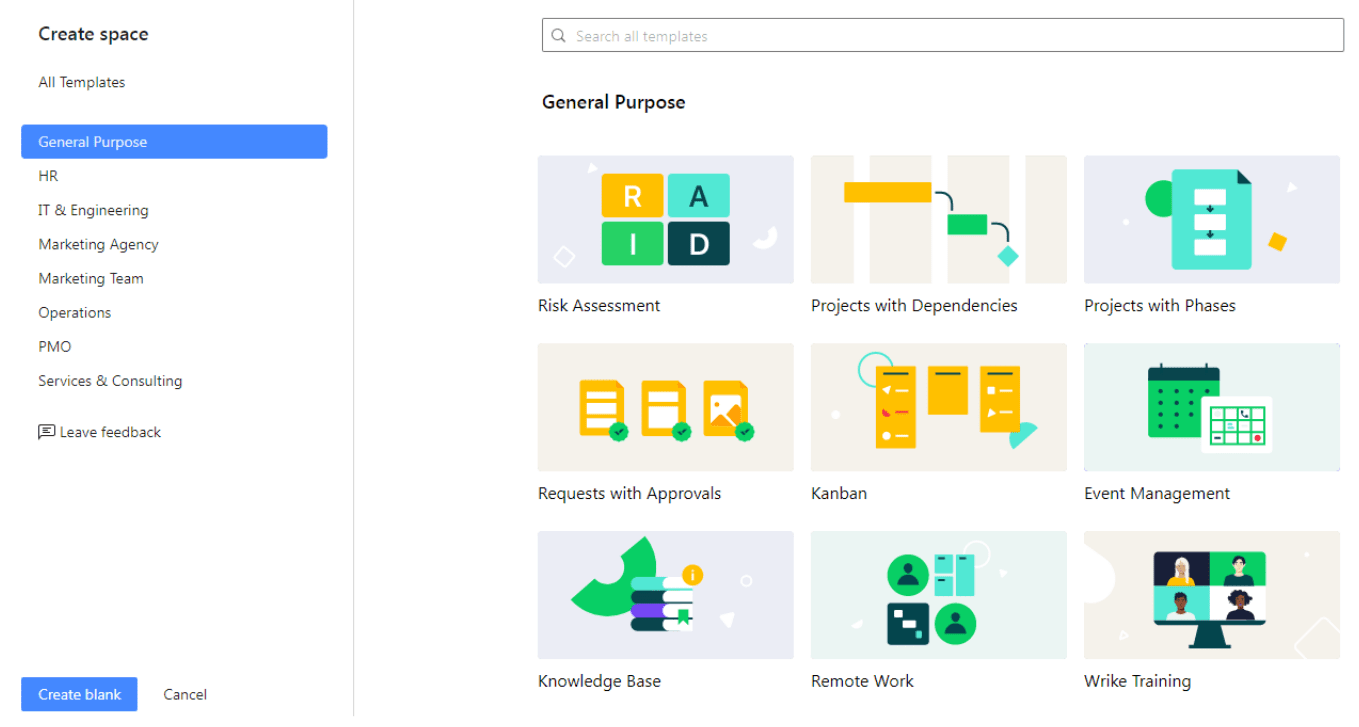The image size is (1359, 727).
Task: Select the Remote Work template
Action: click(938, 595)
